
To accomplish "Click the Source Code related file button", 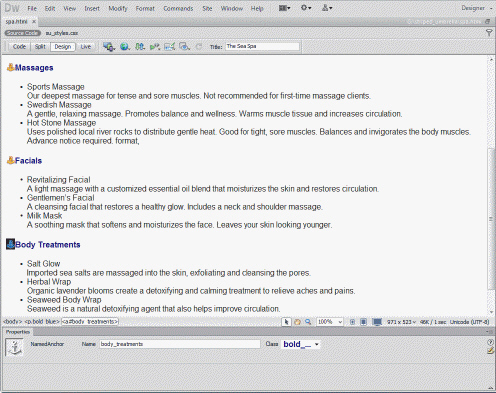I will [22, 33].
